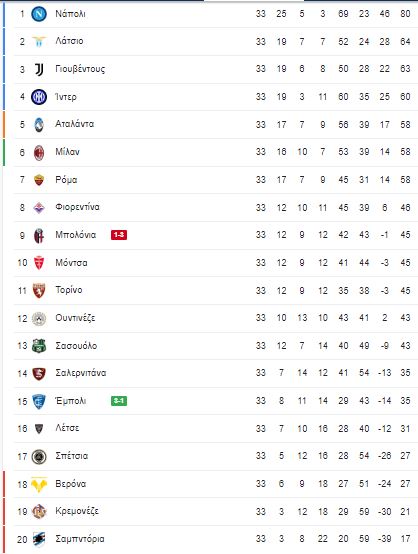Screen dimensions: 418x554
Task: Open the Λάτσιο team link
Action: (69, 41)
